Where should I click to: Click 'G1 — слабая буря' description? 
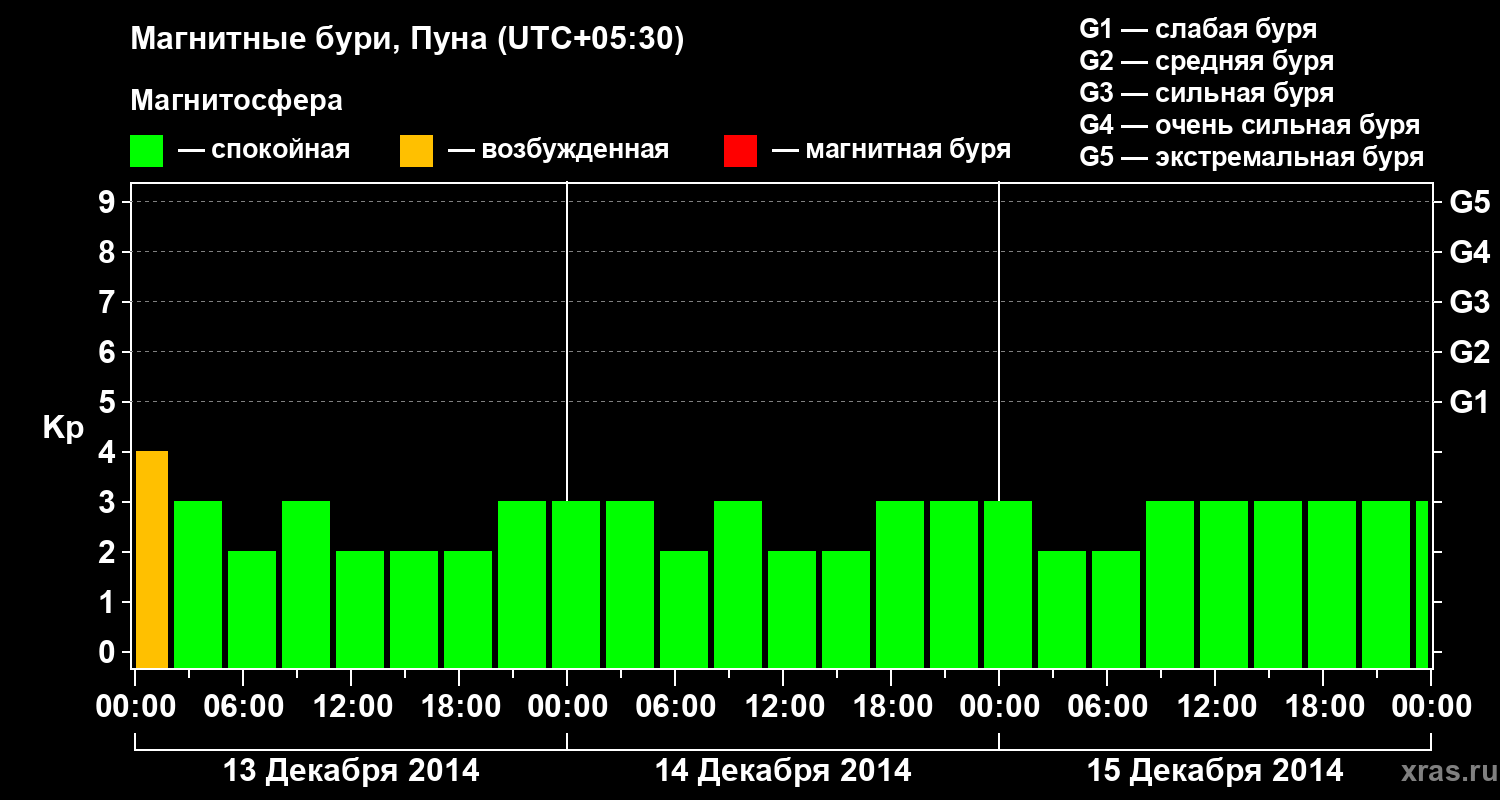1198,29
